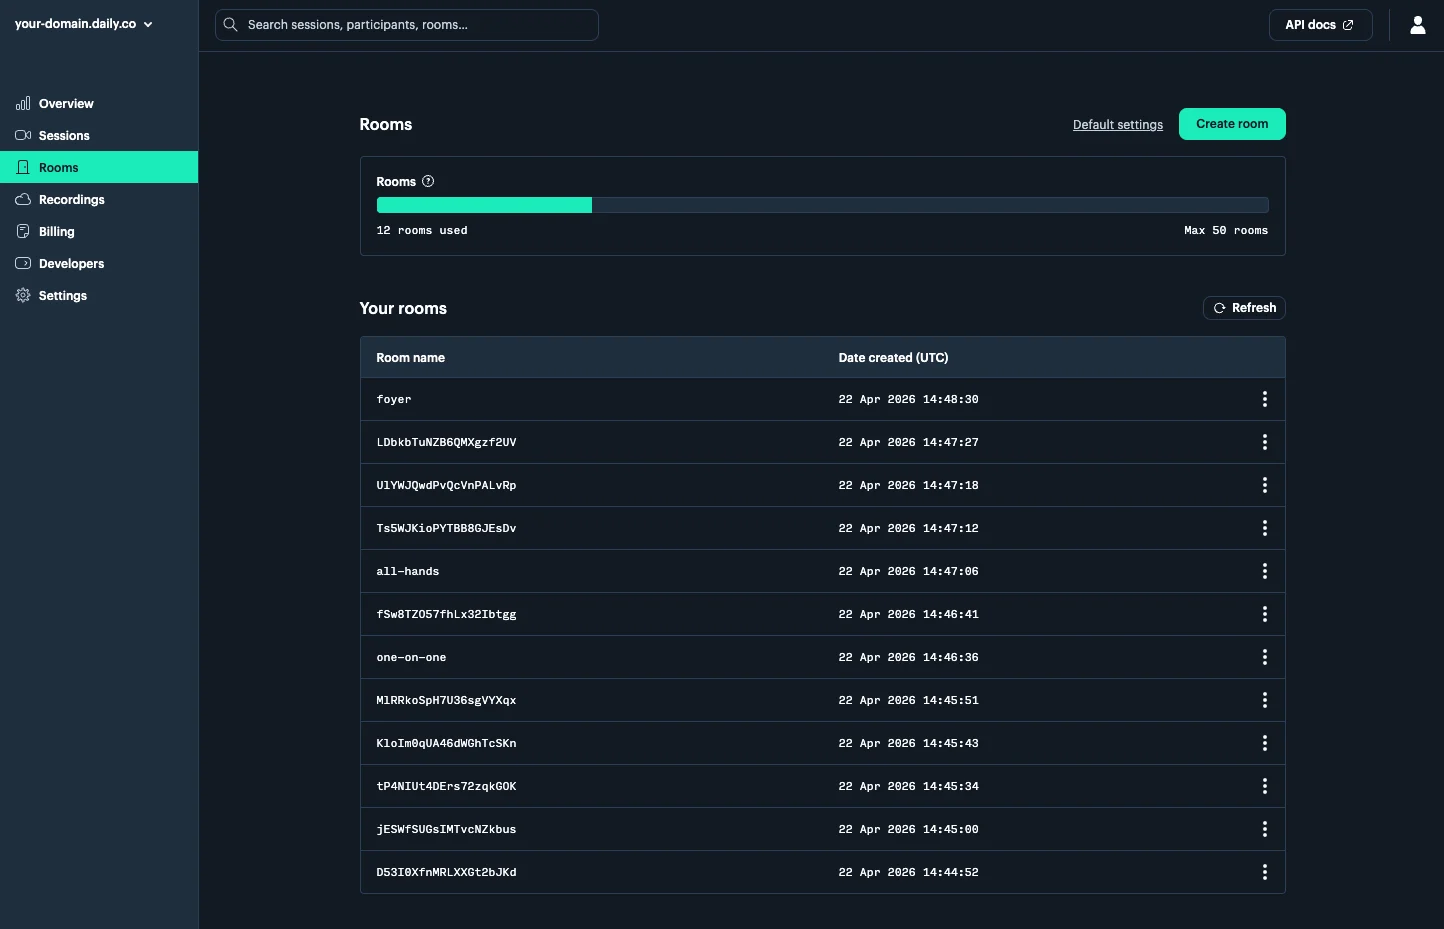Click the rooms usage progress bar

click(822, 205)
